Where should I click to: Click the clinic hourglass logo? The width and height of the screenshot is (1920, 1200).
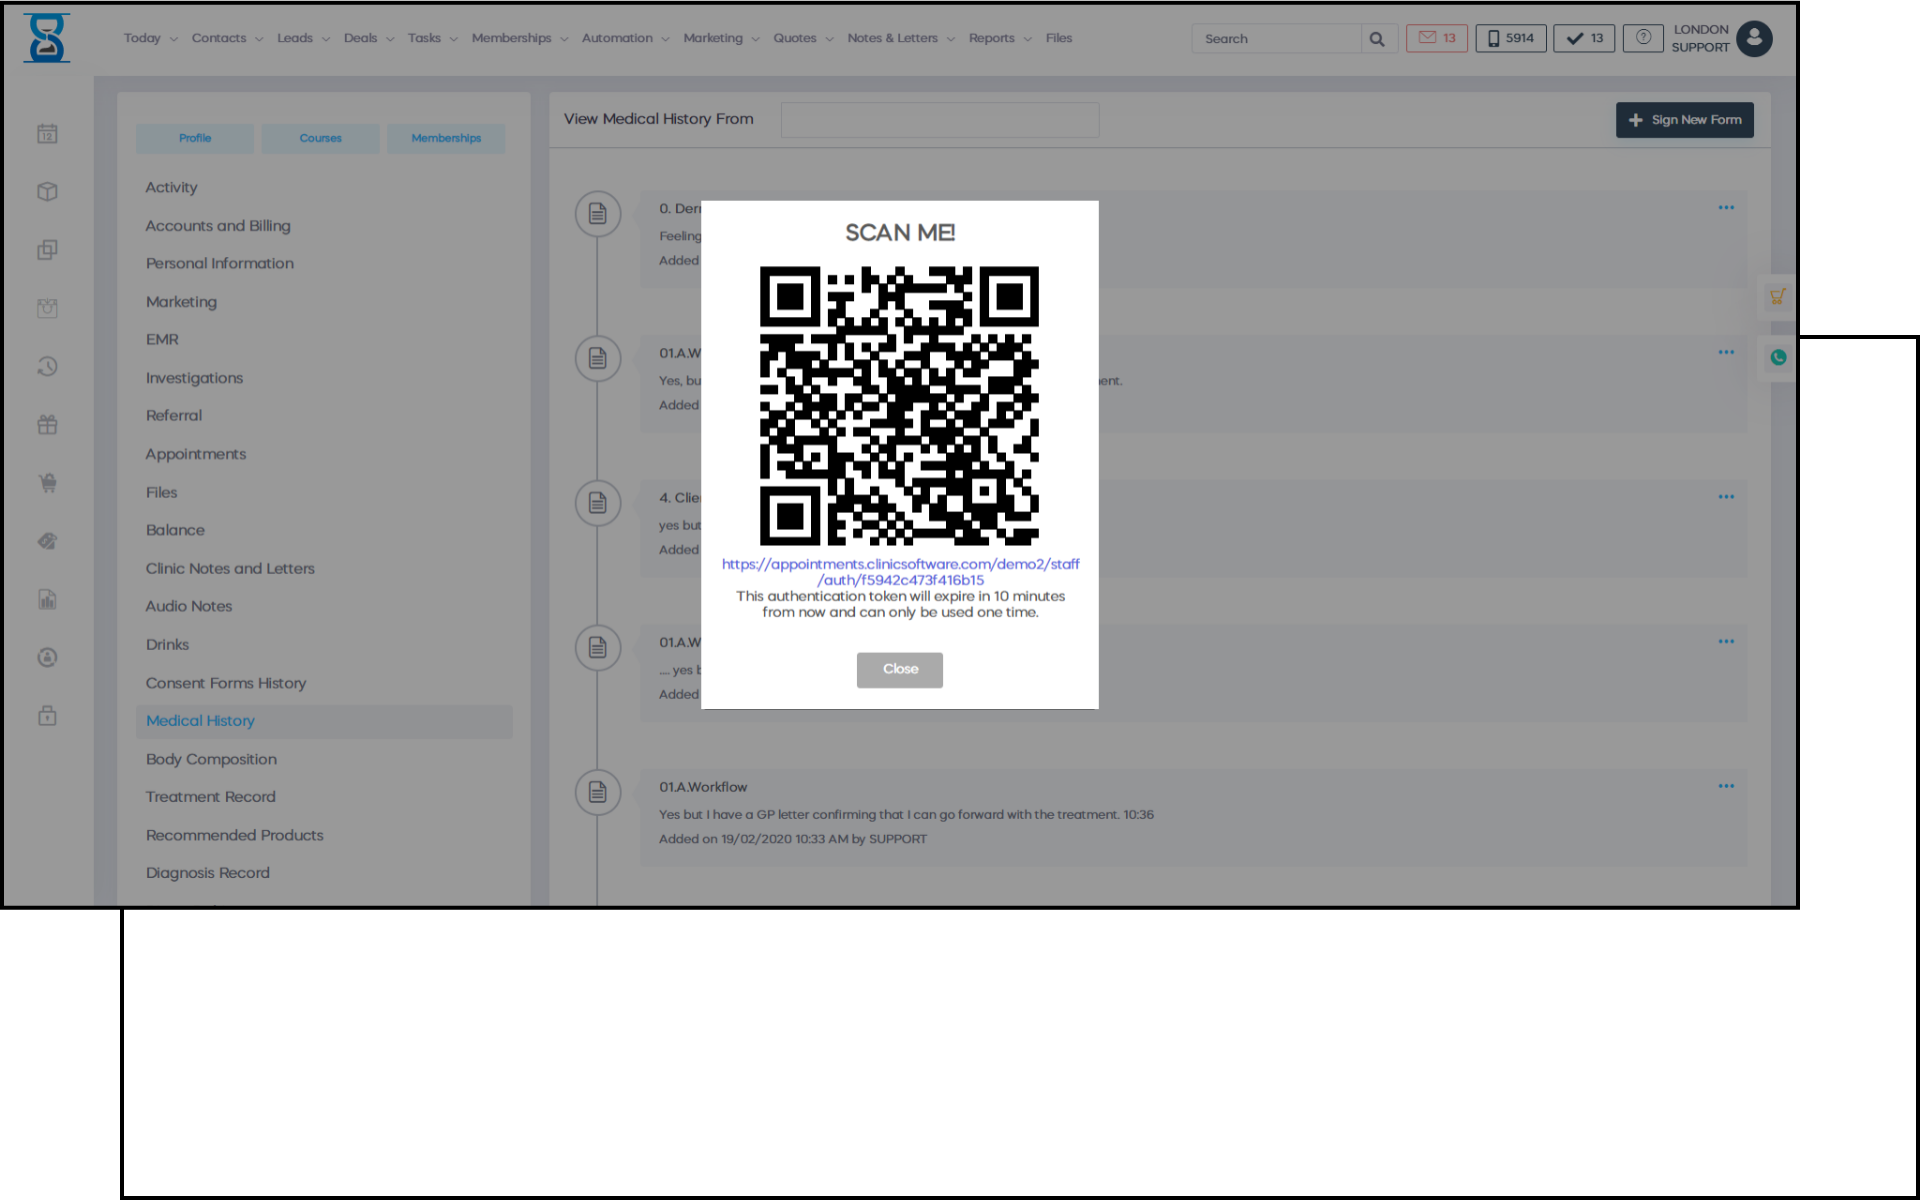pyautogui.click(x=47, y=39)
